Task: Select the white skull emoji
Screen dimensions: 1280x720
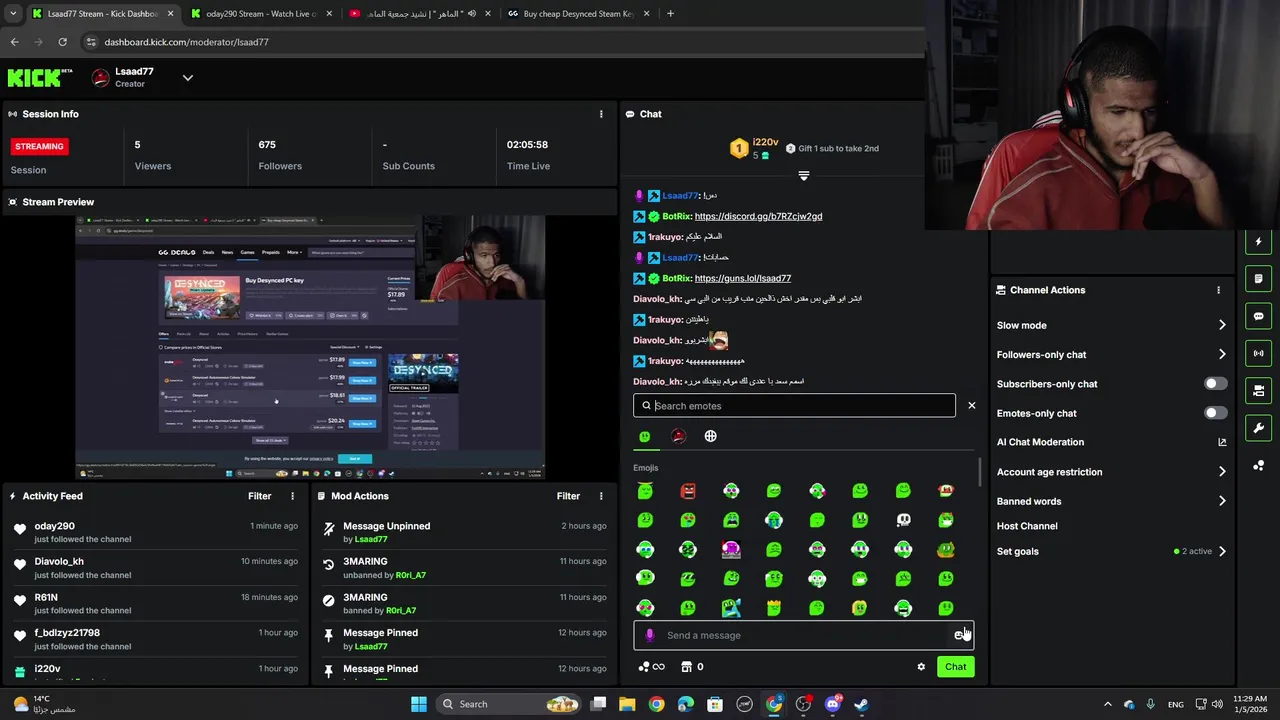Action: [903, 520]
